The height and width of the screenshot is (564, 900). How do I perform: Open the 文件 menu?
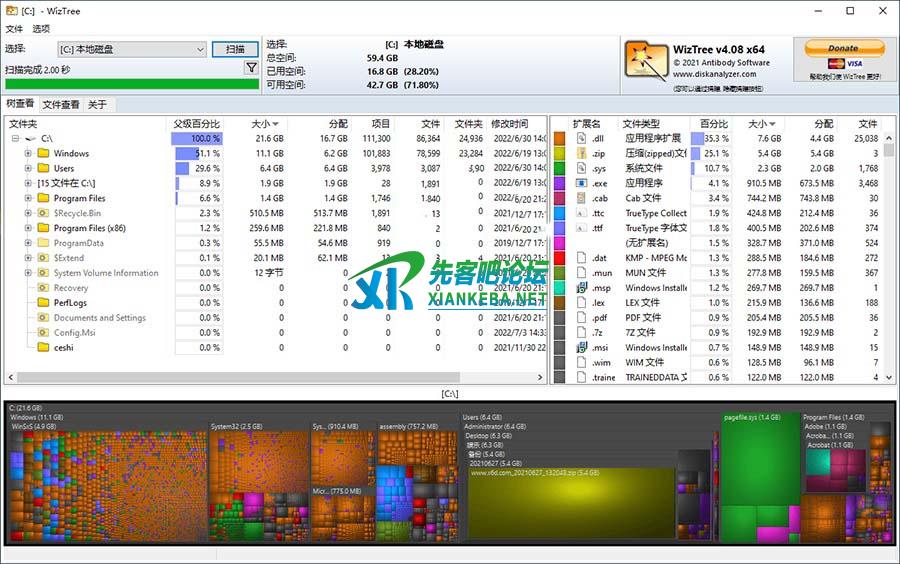[14, 29]
